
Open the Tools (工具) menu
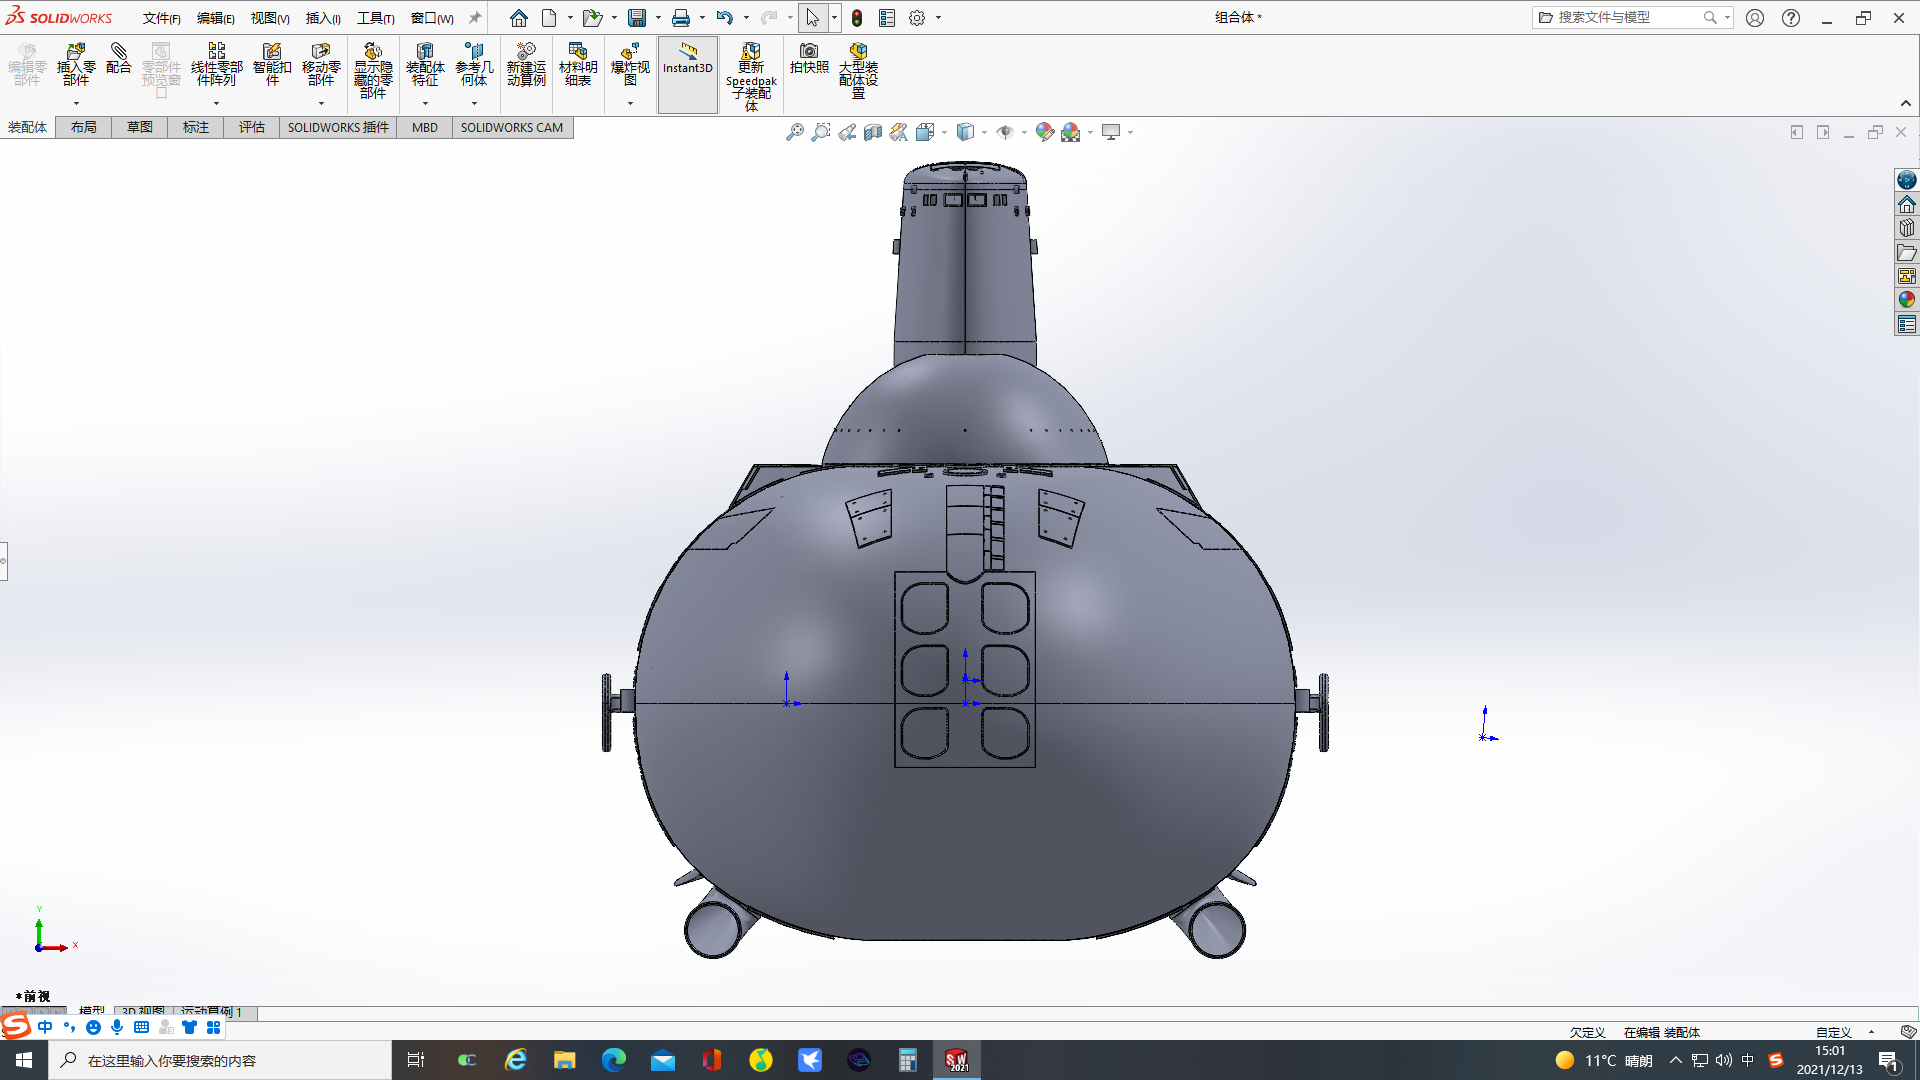click(x=375, y=18)
